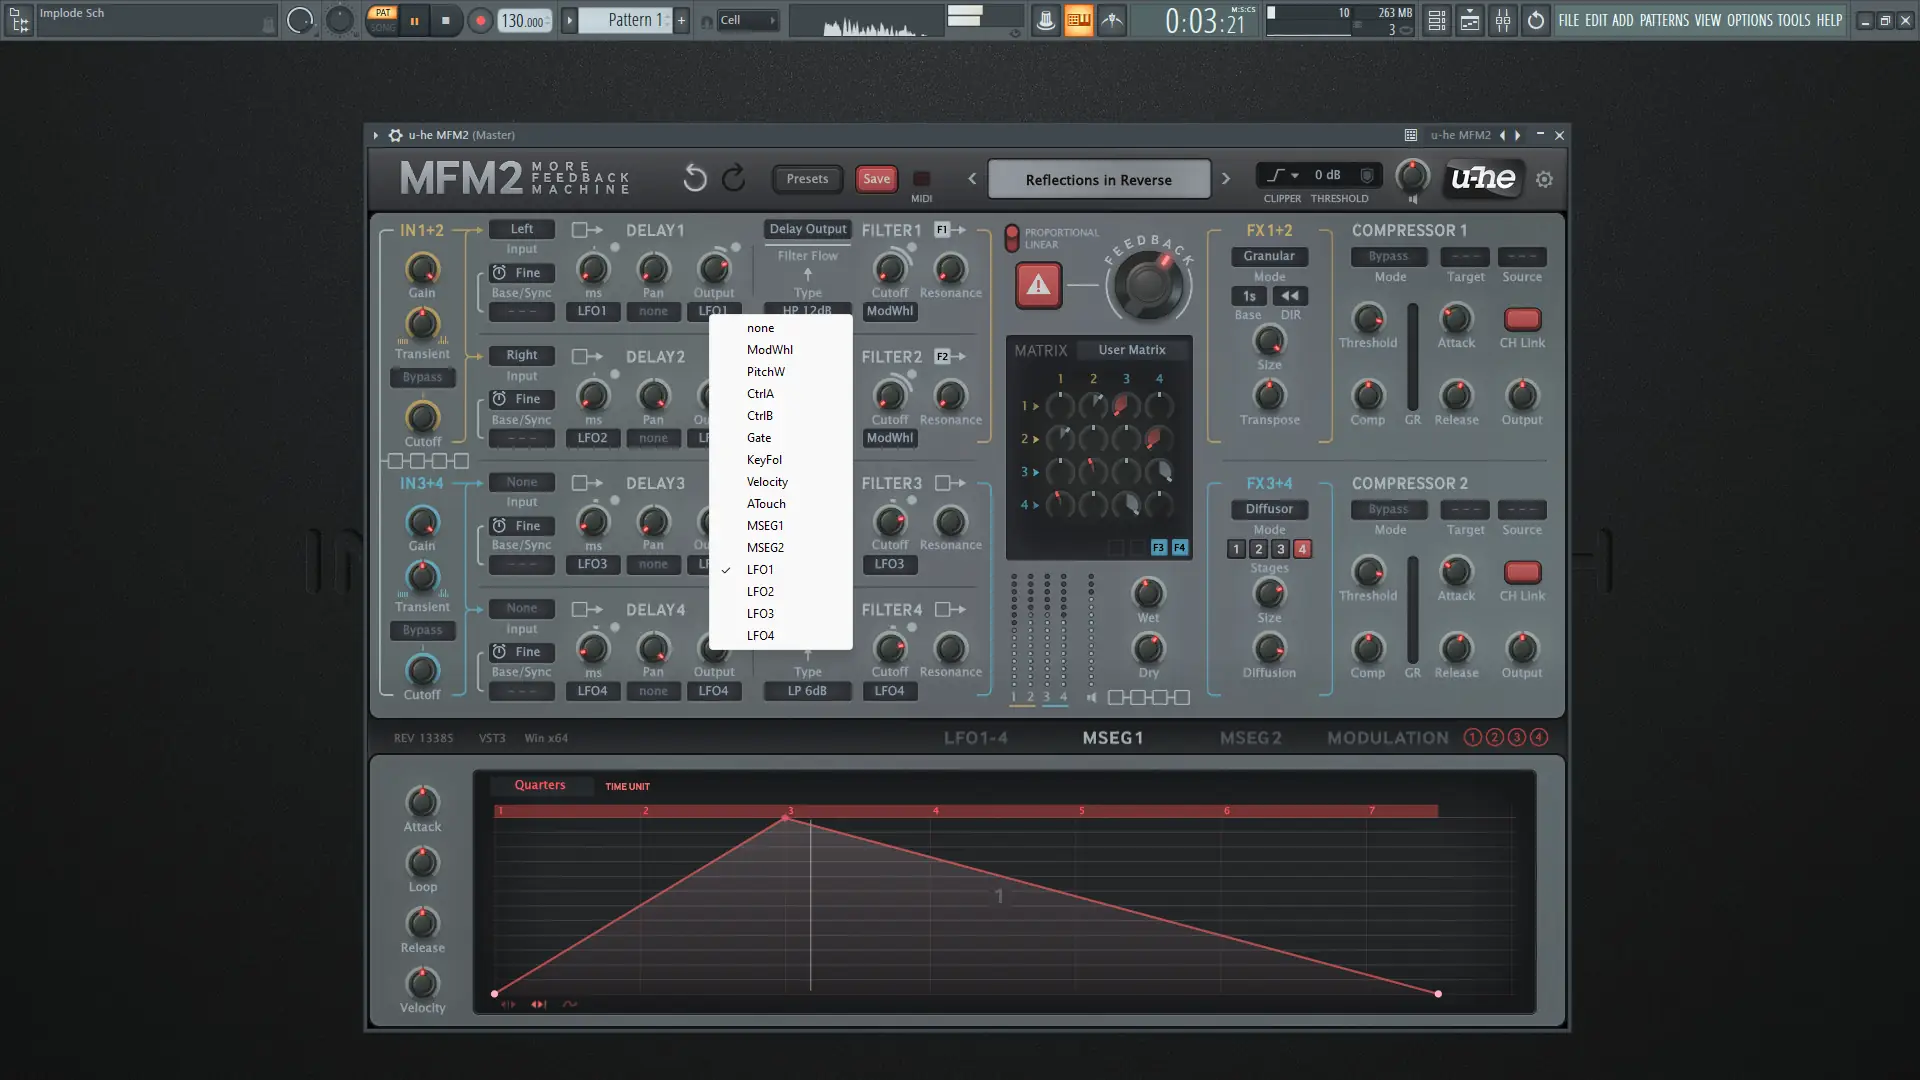Enable stage 4 button in Diffusor
This screenshot has width=1920, height=1080.
[x=1302, y=549]
